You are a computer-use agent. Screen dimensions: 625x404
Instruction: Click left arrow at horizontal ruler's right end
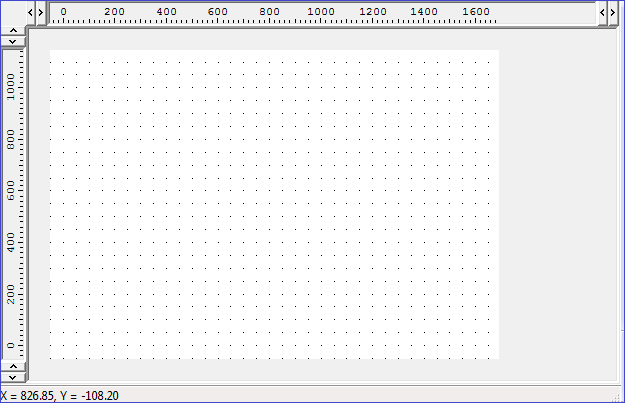coord(602,13)
